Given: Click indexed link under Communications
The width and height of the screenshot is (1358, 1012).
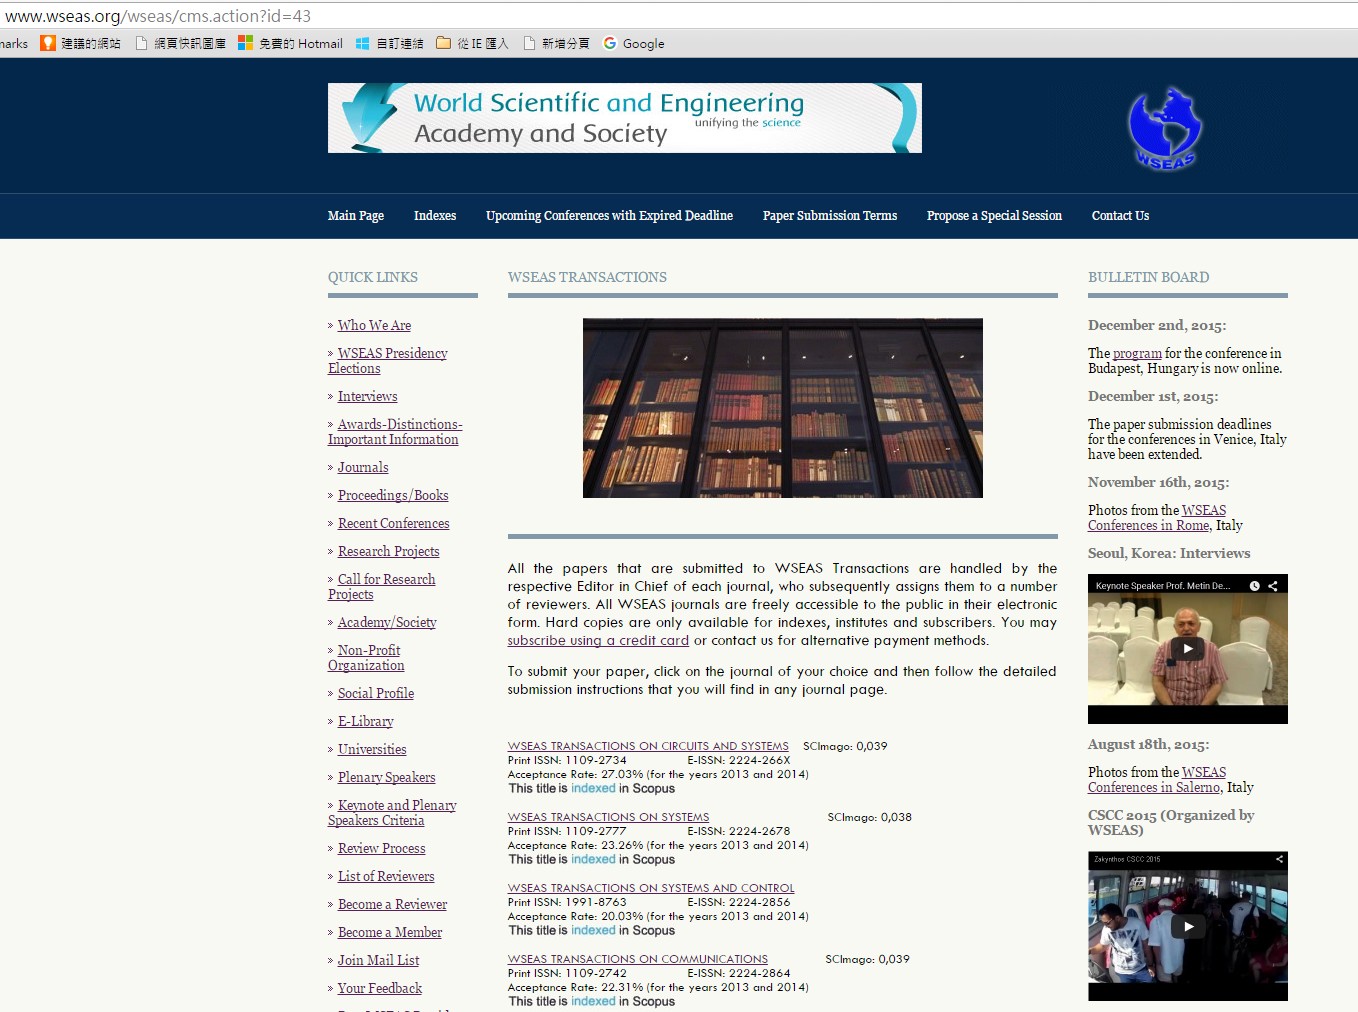Looking at the screenshot, I should pyautogui.click(x=593, y=1002).
